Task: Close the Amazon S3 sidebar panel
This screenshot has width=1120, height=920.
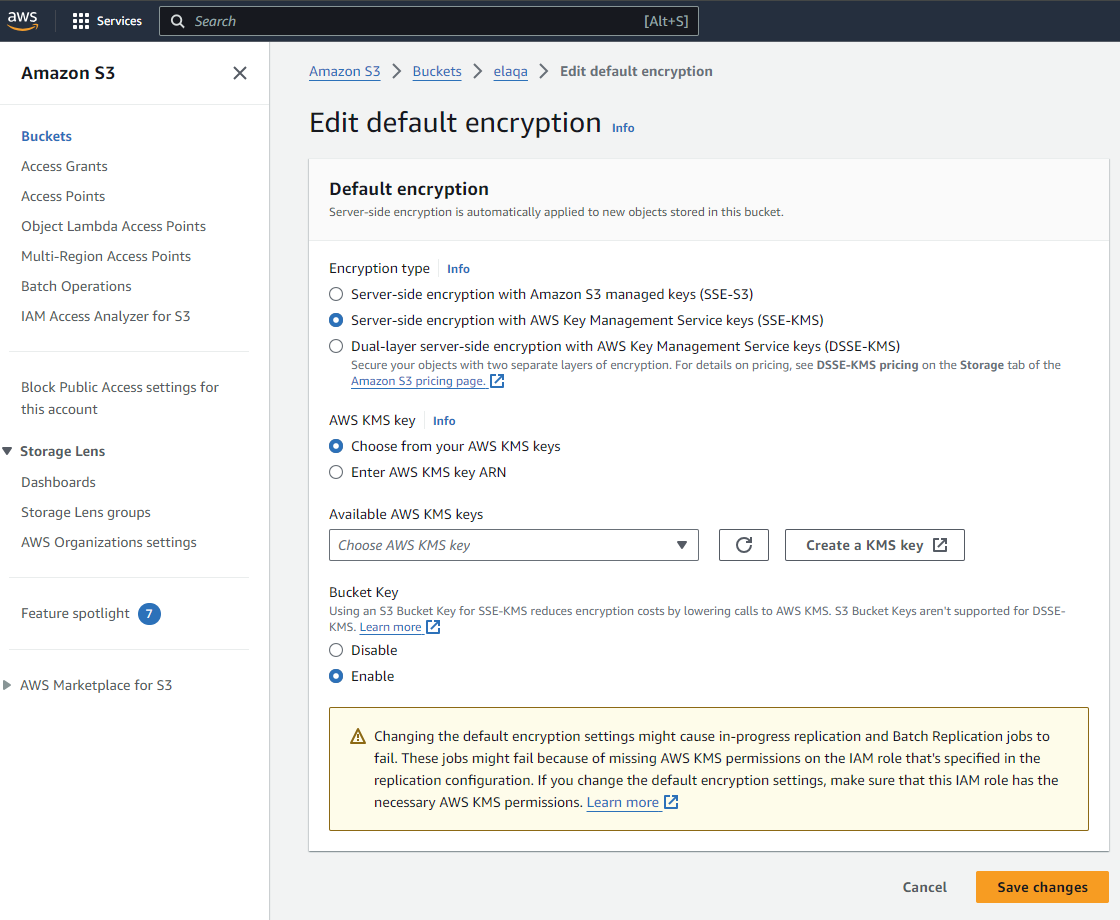Action: (x=240, y=73)
